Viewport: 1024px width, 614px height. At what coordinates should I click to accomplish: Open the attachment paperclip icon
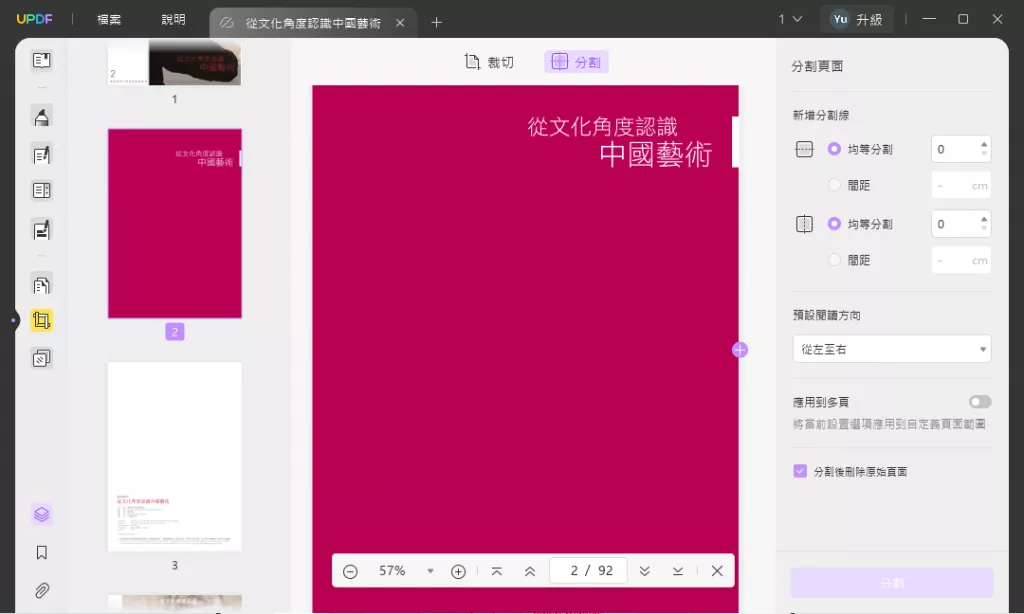(x=41, y=588)
